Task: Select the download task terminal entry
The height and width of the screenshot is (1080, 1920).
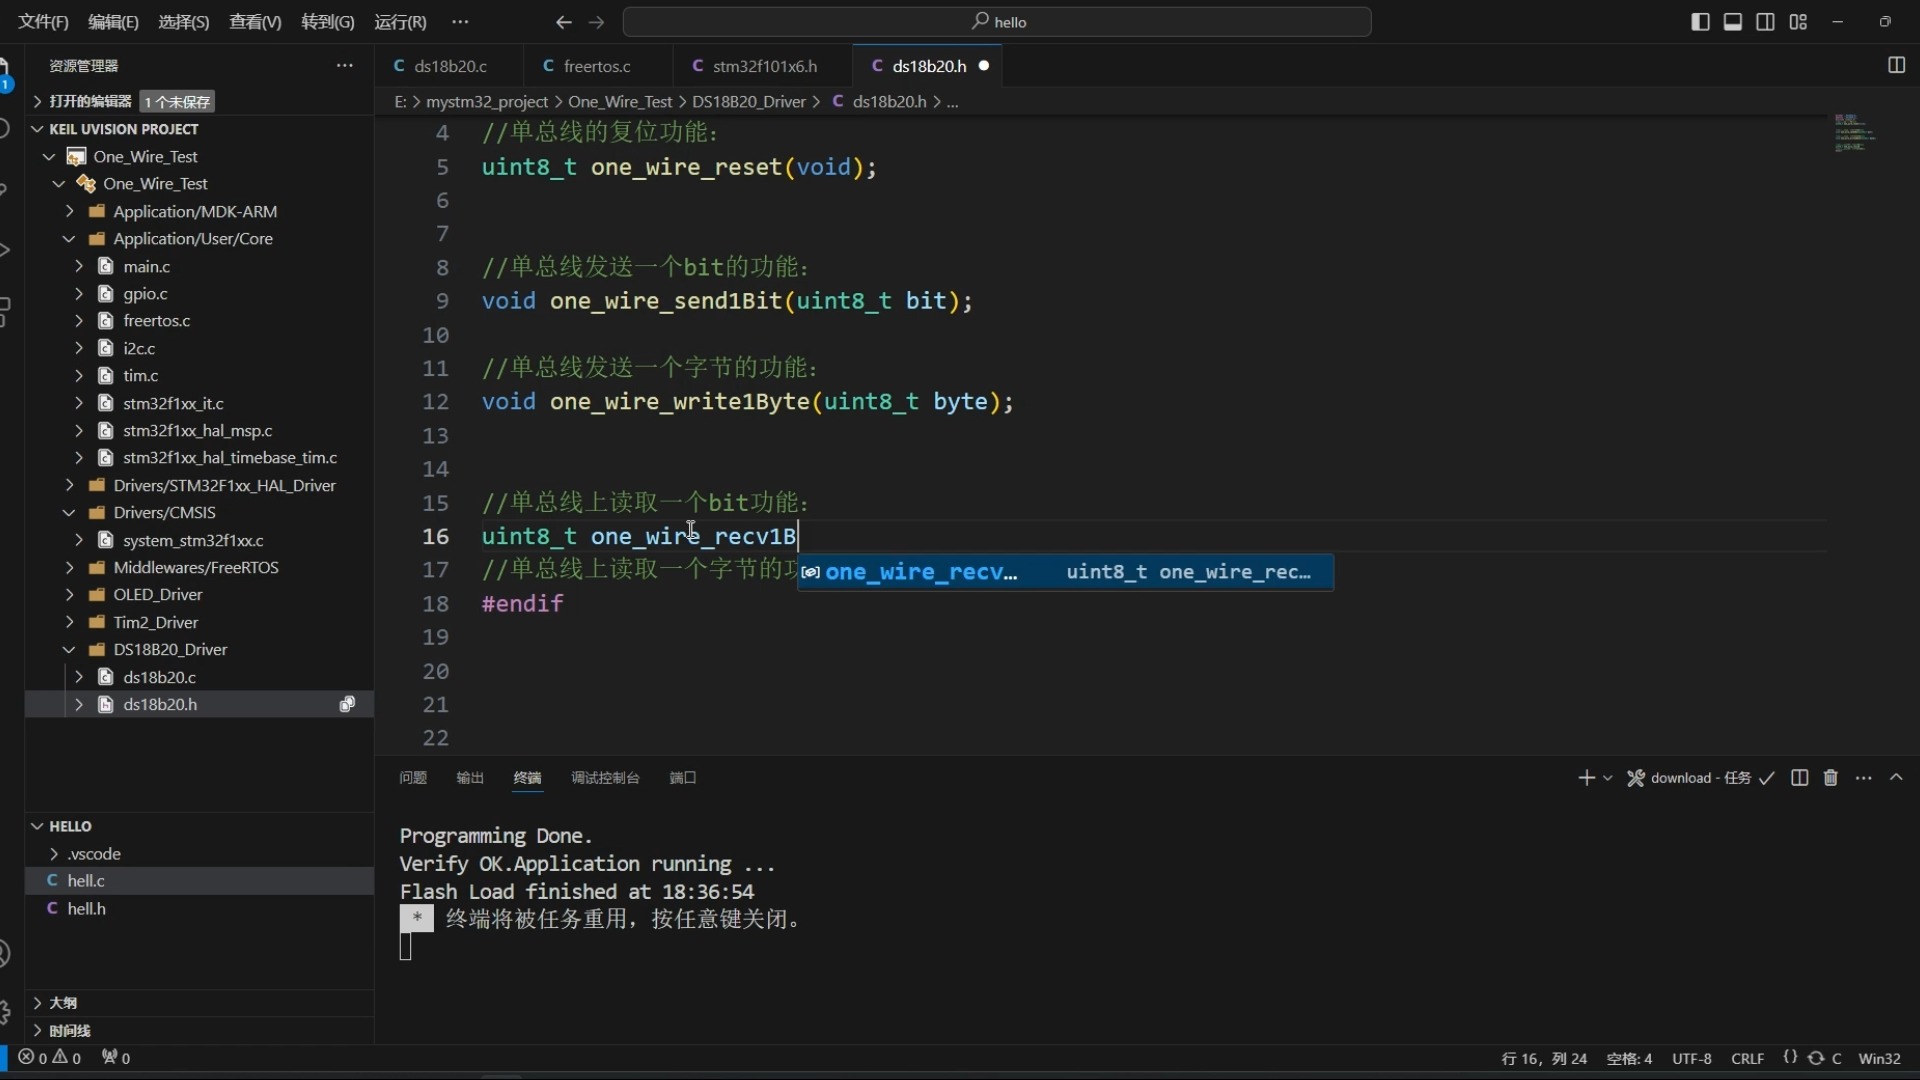Action: click(x=1700, y=778)
